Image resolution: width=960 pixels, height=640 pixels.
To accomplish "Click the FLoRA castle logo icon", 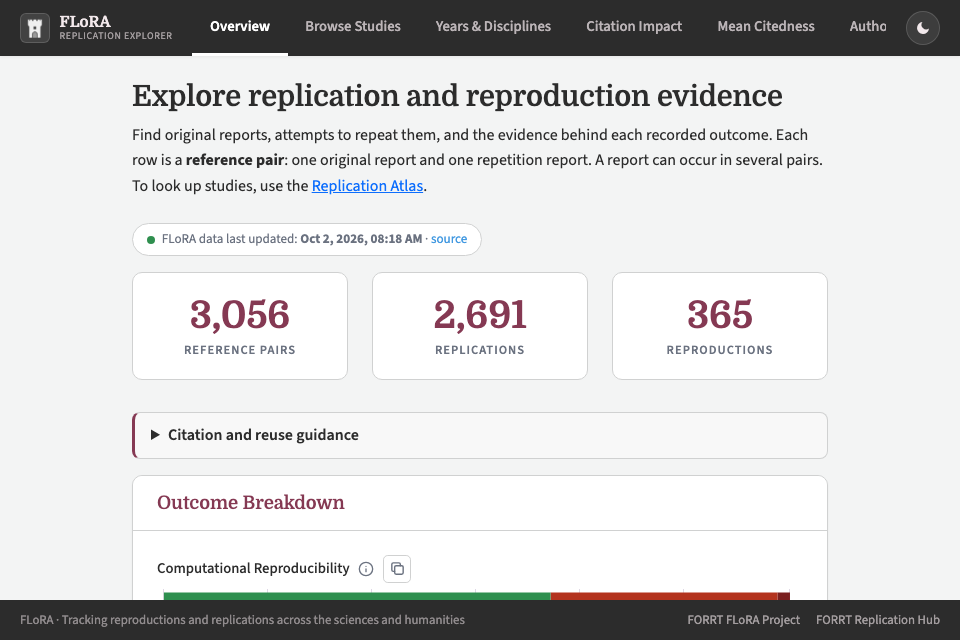I will (x=35, y=28).
